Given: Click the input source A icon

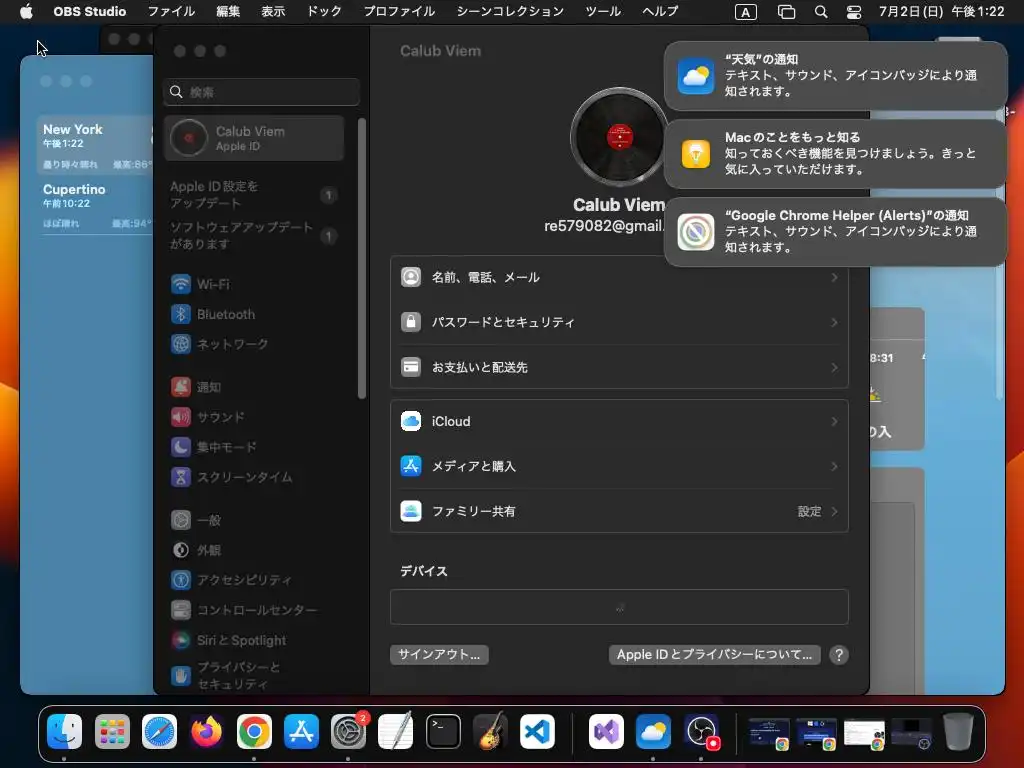Looking at the screenshot, I should coord(746,12).
